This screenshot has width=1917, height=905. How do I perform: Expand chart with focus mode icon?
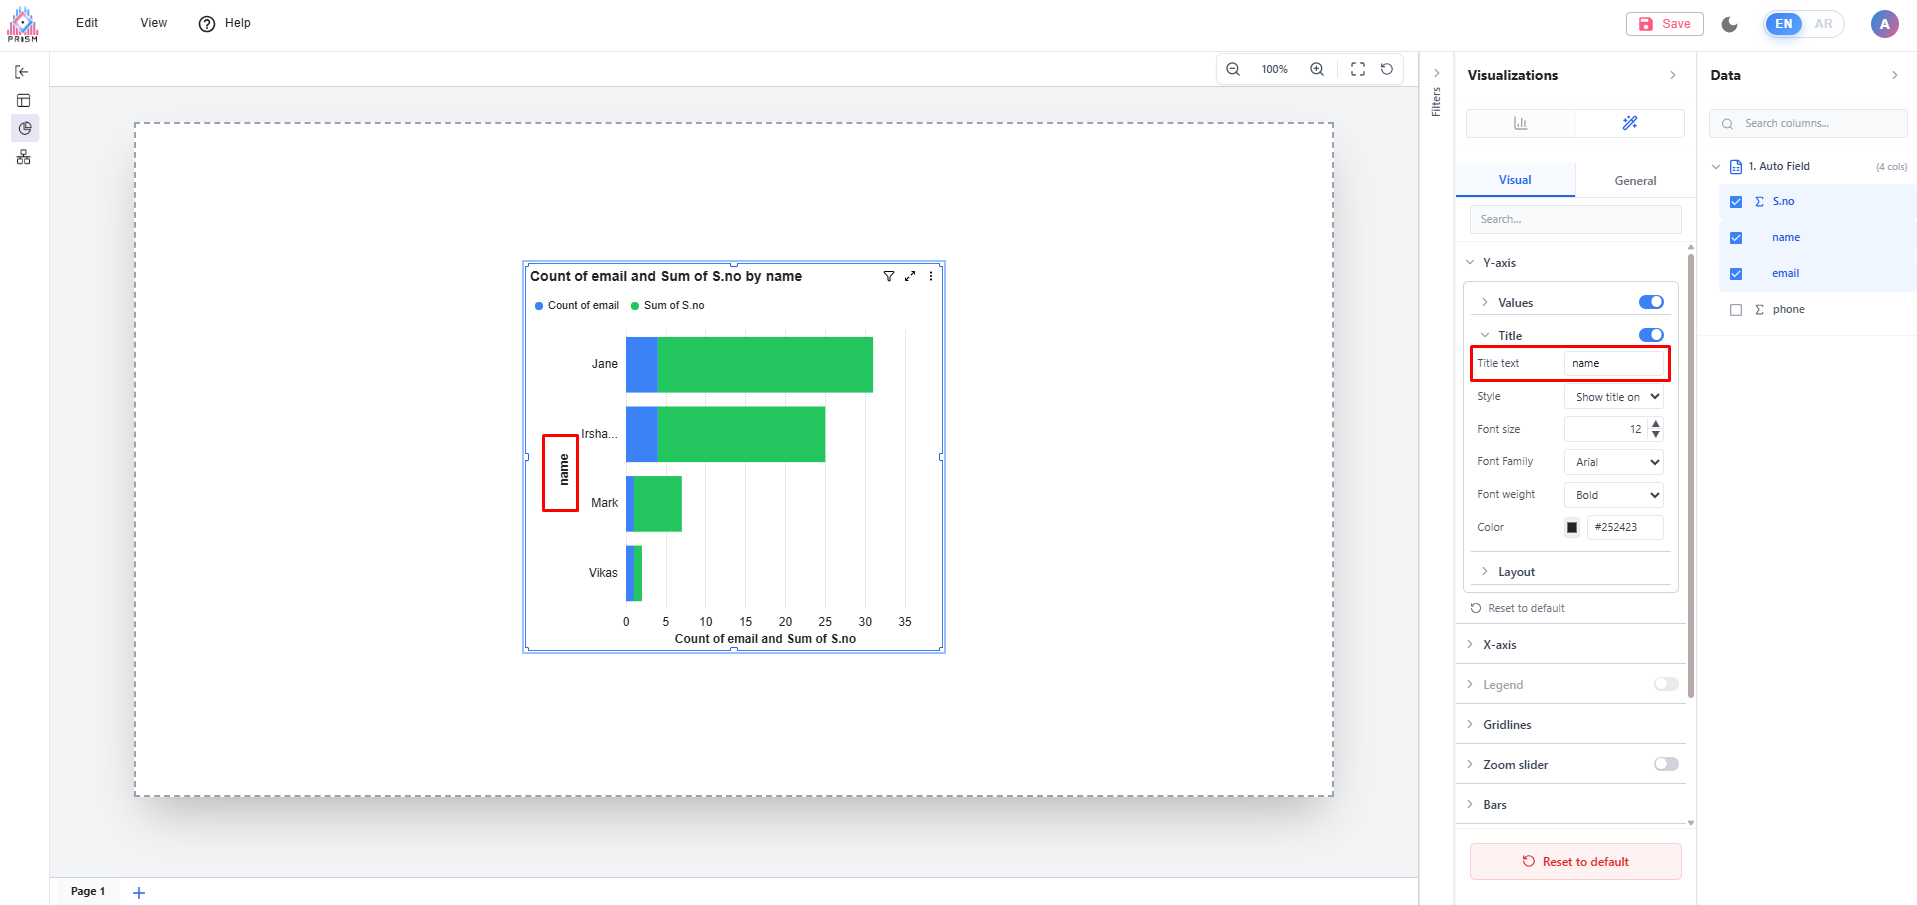[x=910, y=276]
